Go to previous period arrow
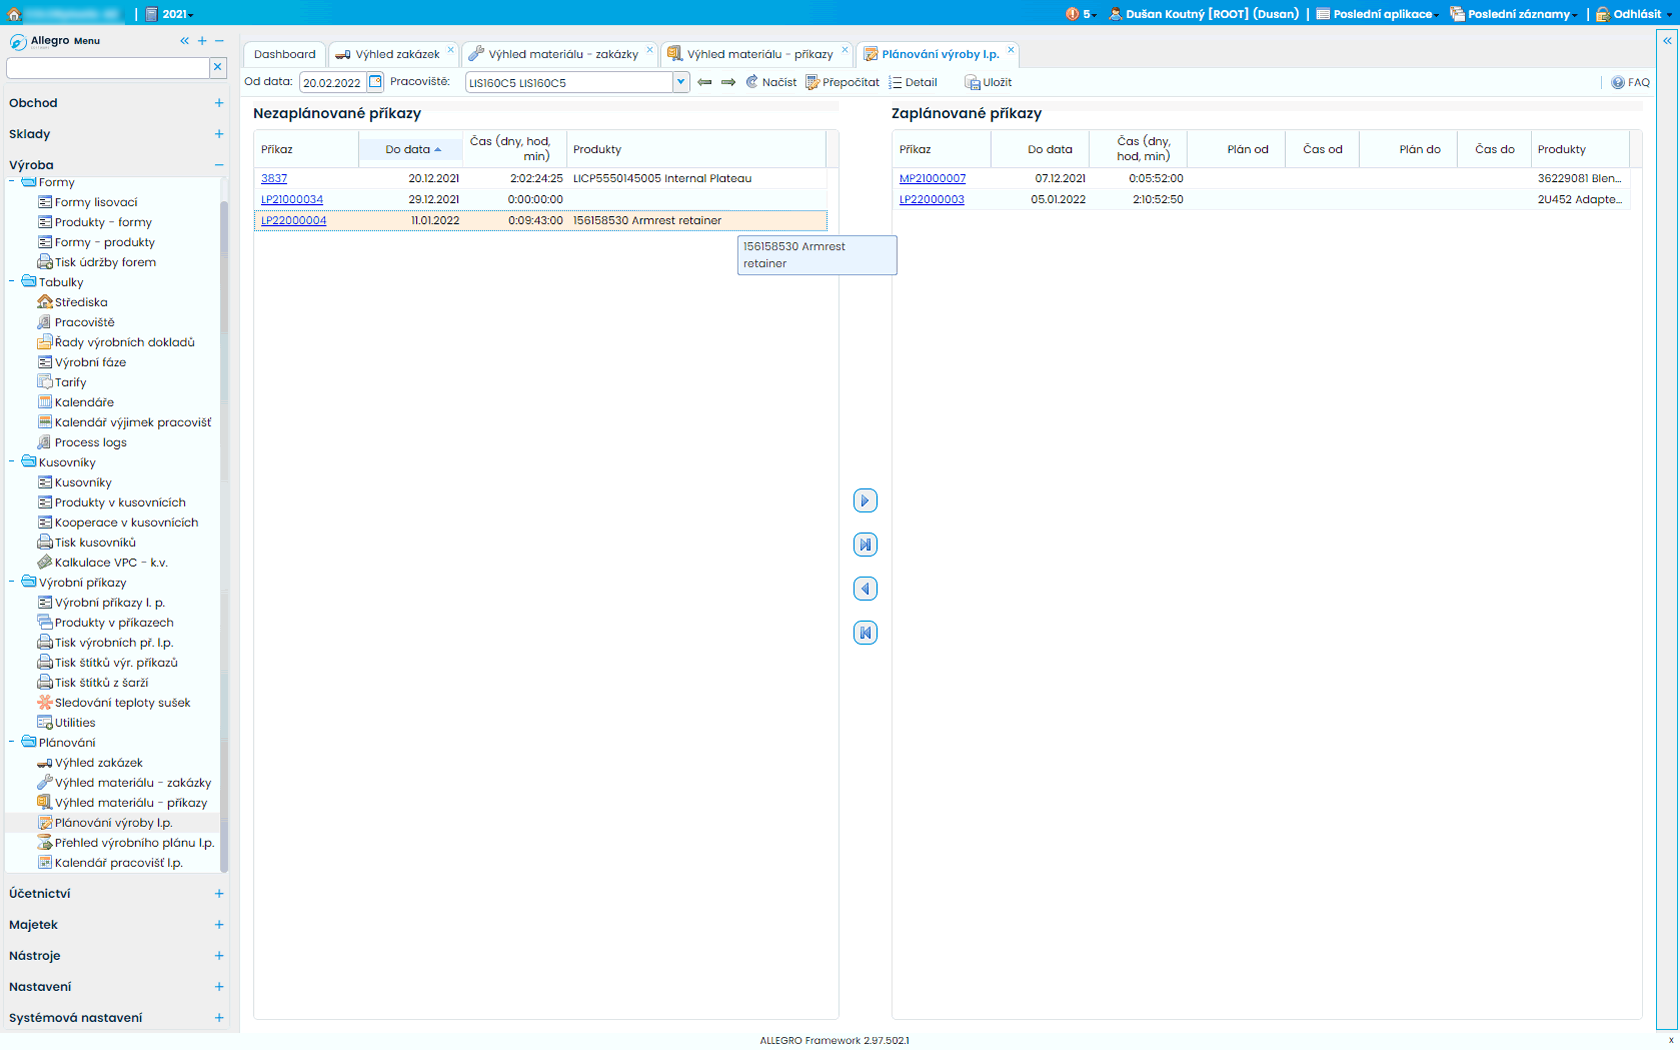Viewport: 1680px width, 1050px height. (x=705, y=82)
